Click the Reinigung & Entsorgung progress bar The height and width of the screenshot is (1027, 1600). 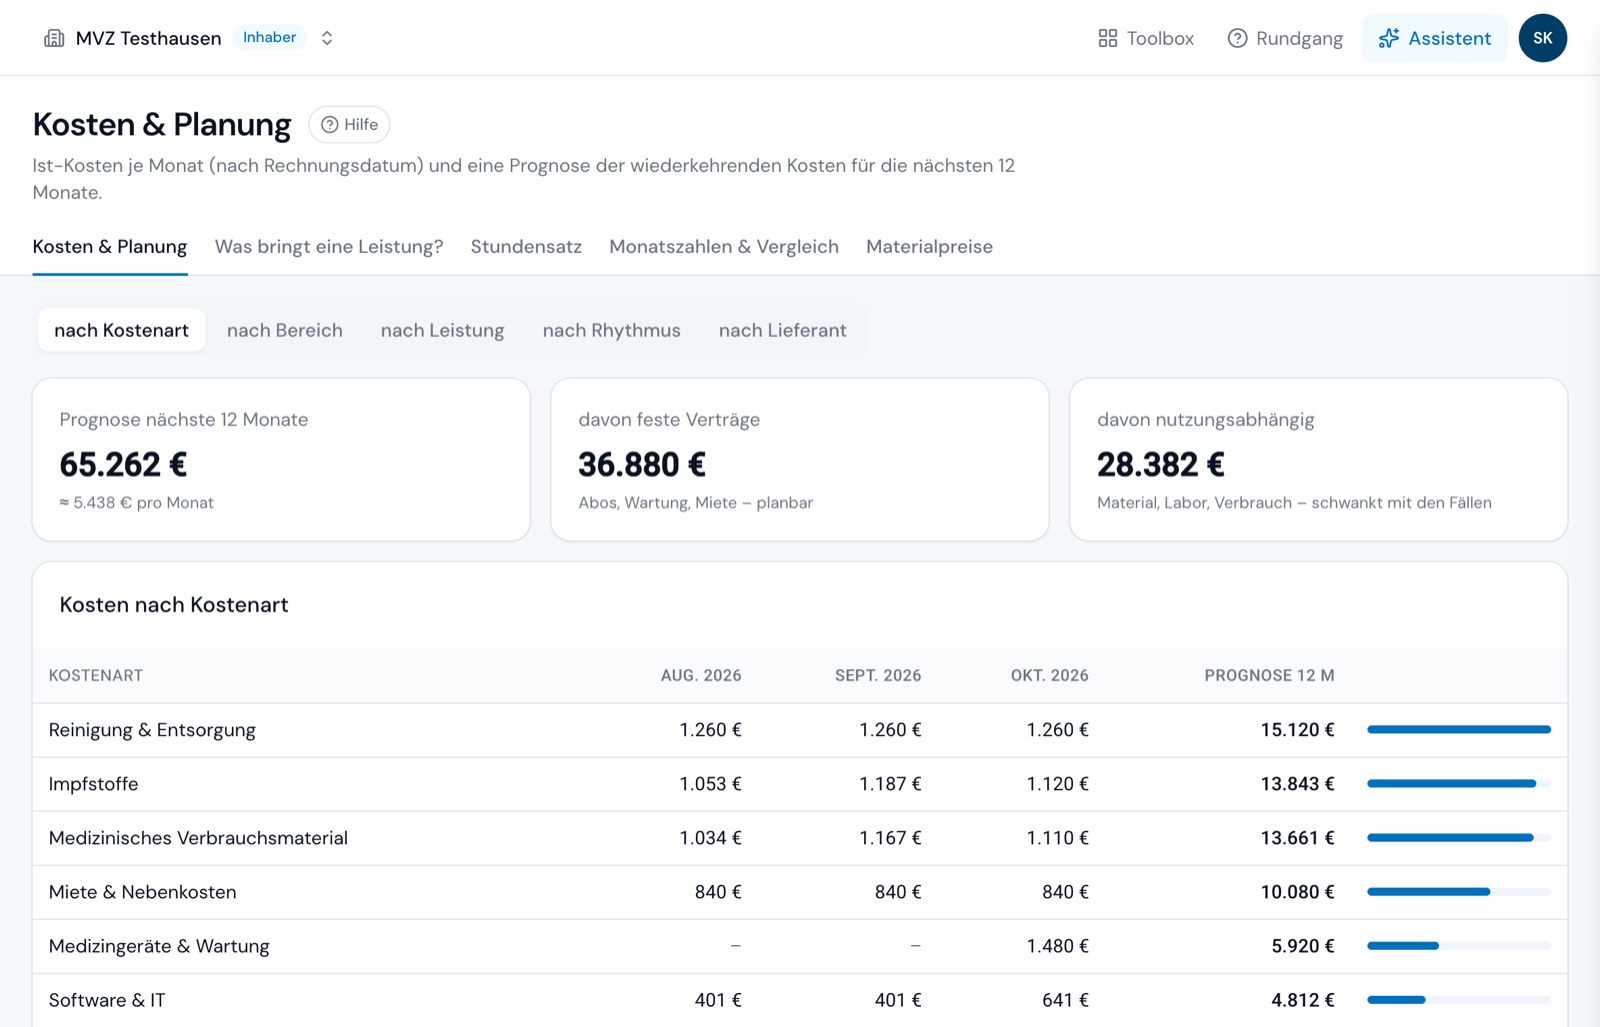[x=1459, y=730]
